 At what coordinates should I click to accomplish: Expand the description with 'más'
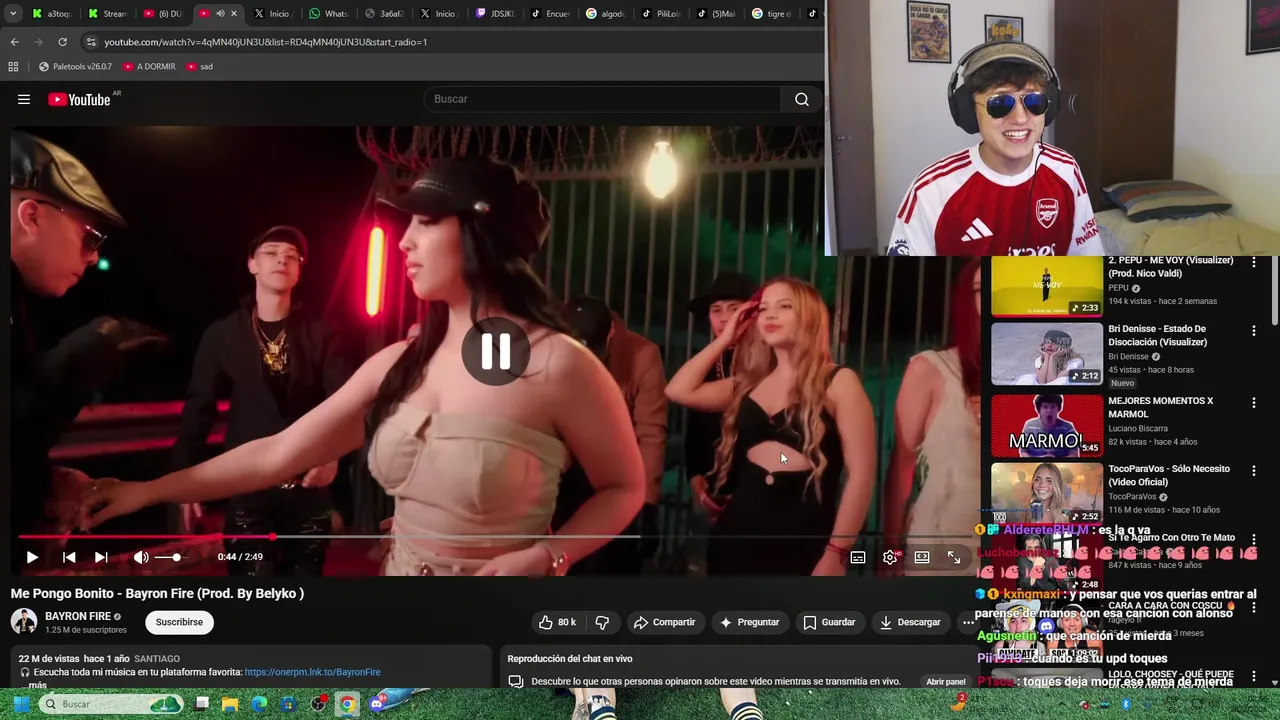pyautogui.click(x=37, y=685)
